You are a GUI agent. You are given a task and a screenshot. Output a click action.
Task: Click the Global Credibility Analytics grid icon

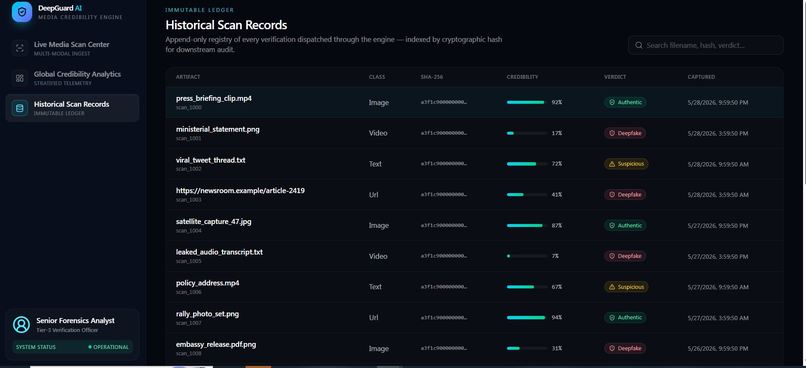(20, 78)
